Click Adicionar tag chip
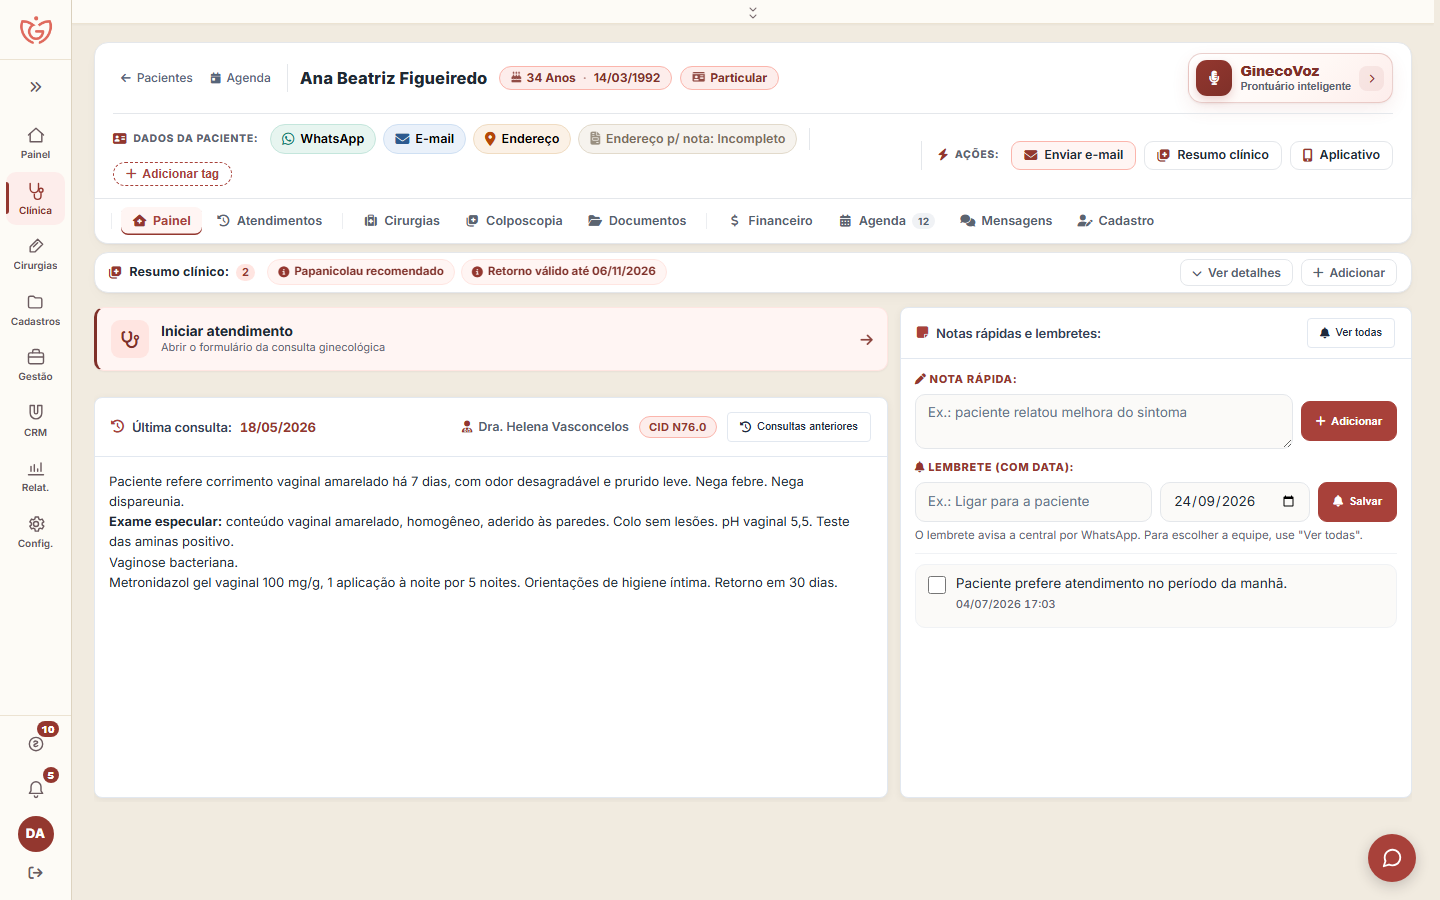This screenshot has width=1440, height=900. (x=173, y=174)
